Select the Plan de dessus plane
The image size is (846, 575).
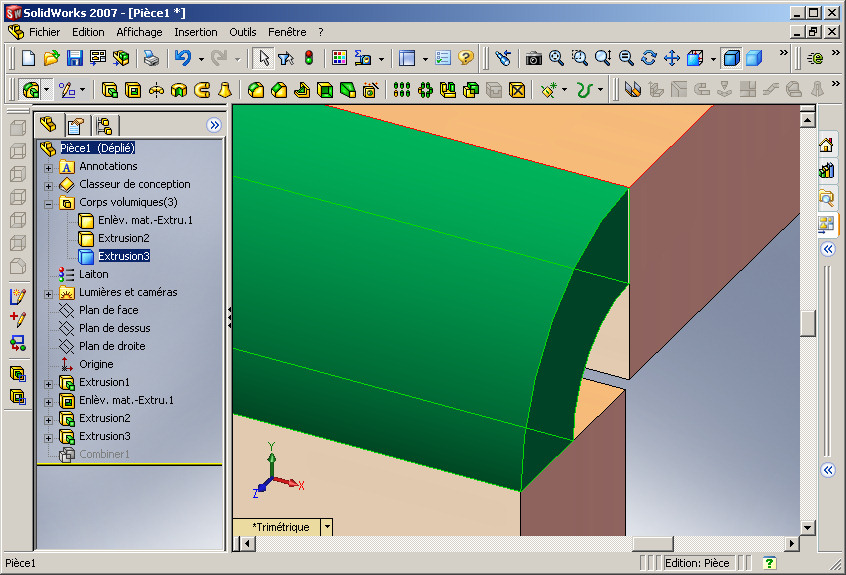[x=114, y=328]
